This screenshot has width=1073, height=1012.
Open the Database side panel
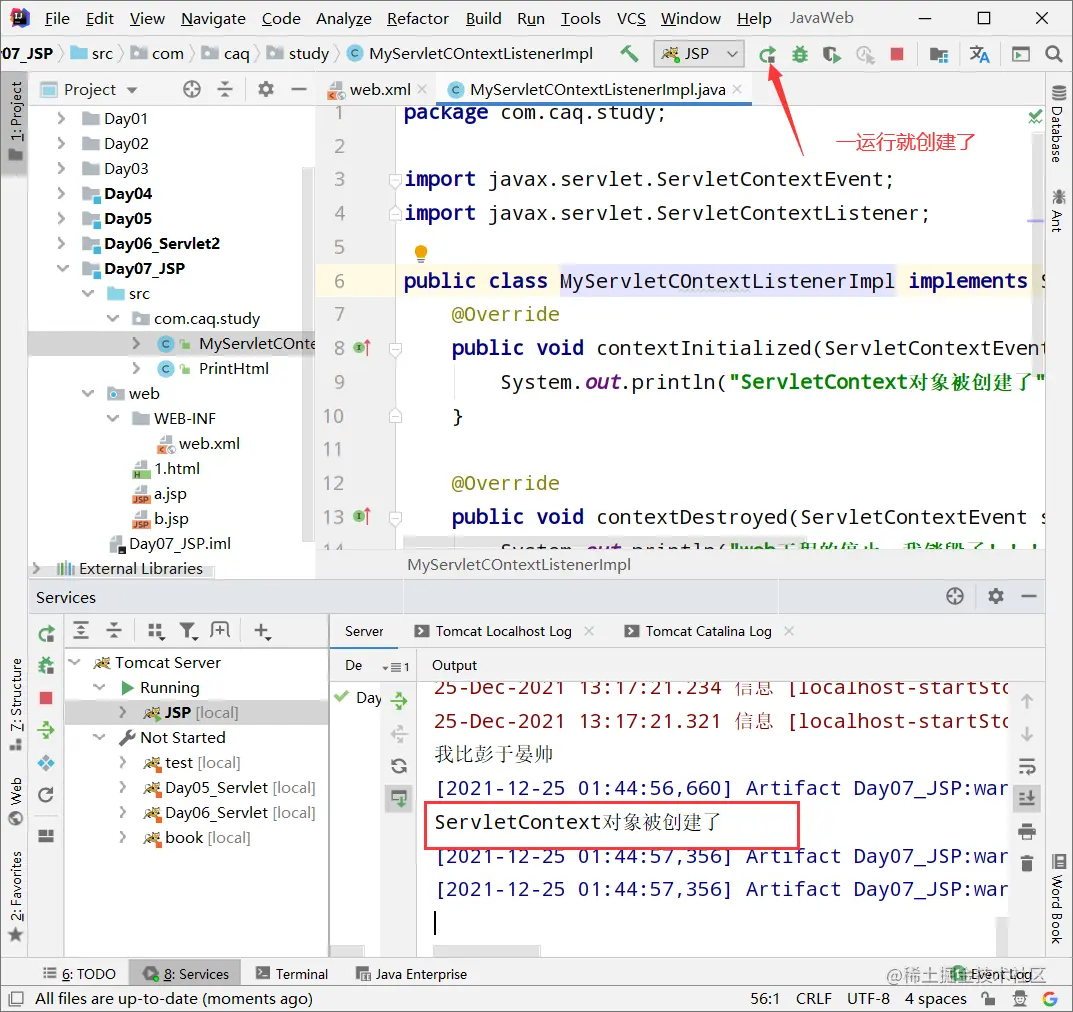pyautogui.click(x=1058, y=125)
